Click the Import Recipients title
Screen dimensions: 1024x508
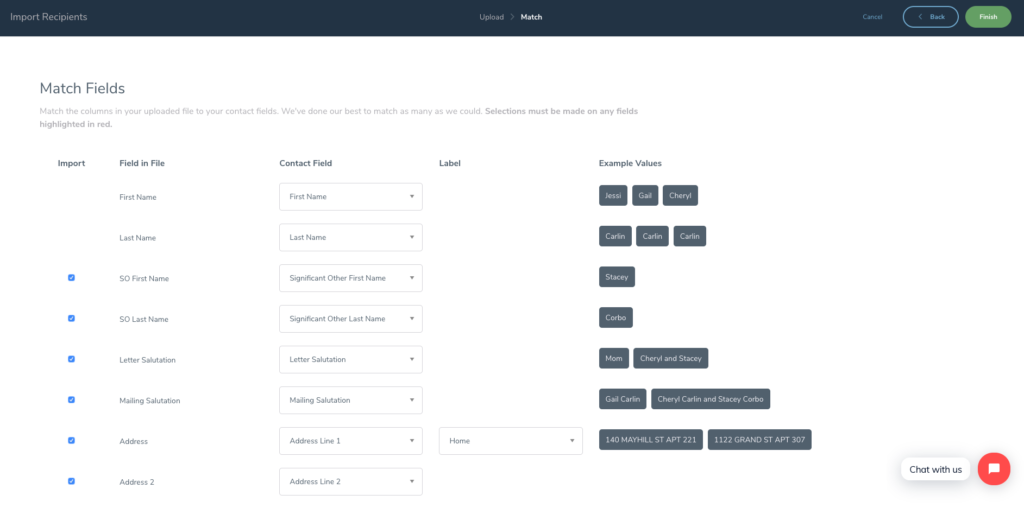click(48, 17)
